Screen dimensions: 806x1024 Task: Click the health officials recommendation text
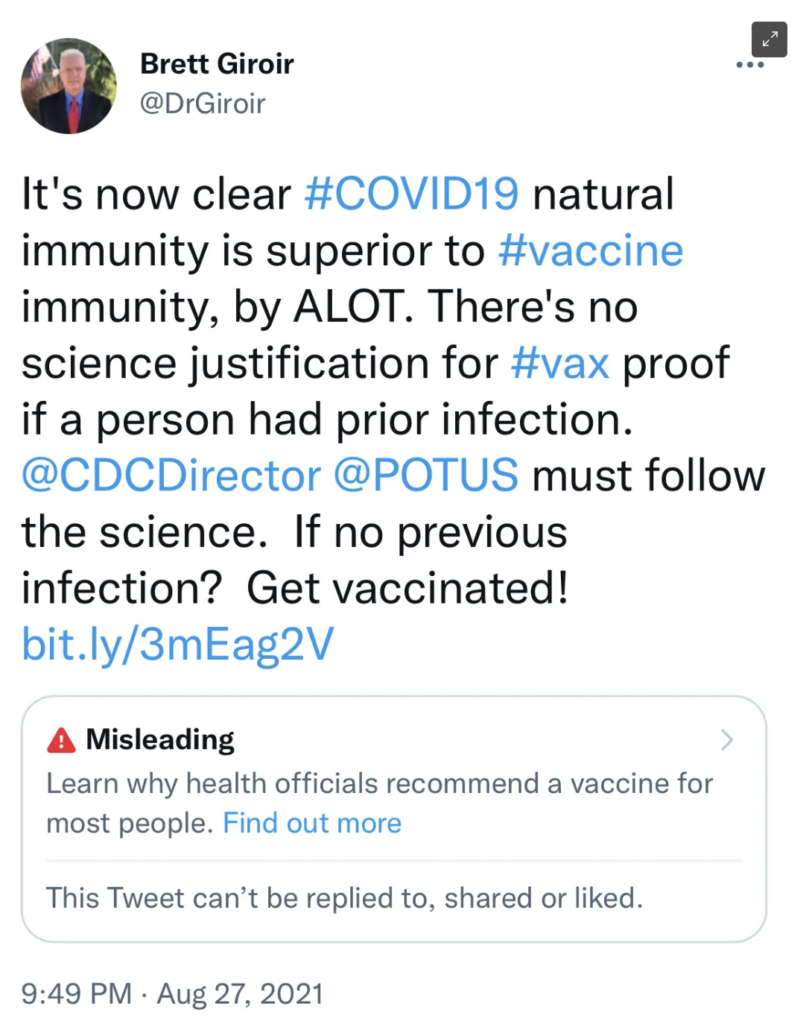(x=380, y=783)
